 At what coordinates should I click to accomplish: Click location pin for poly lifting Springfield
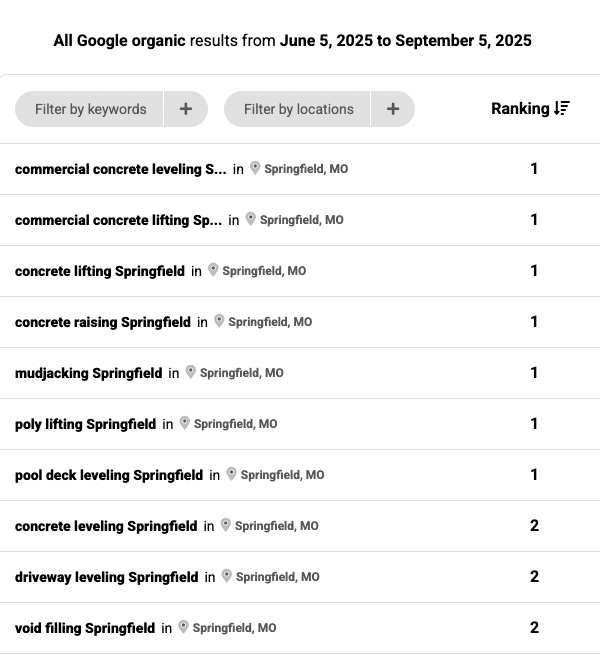[185, 423]
